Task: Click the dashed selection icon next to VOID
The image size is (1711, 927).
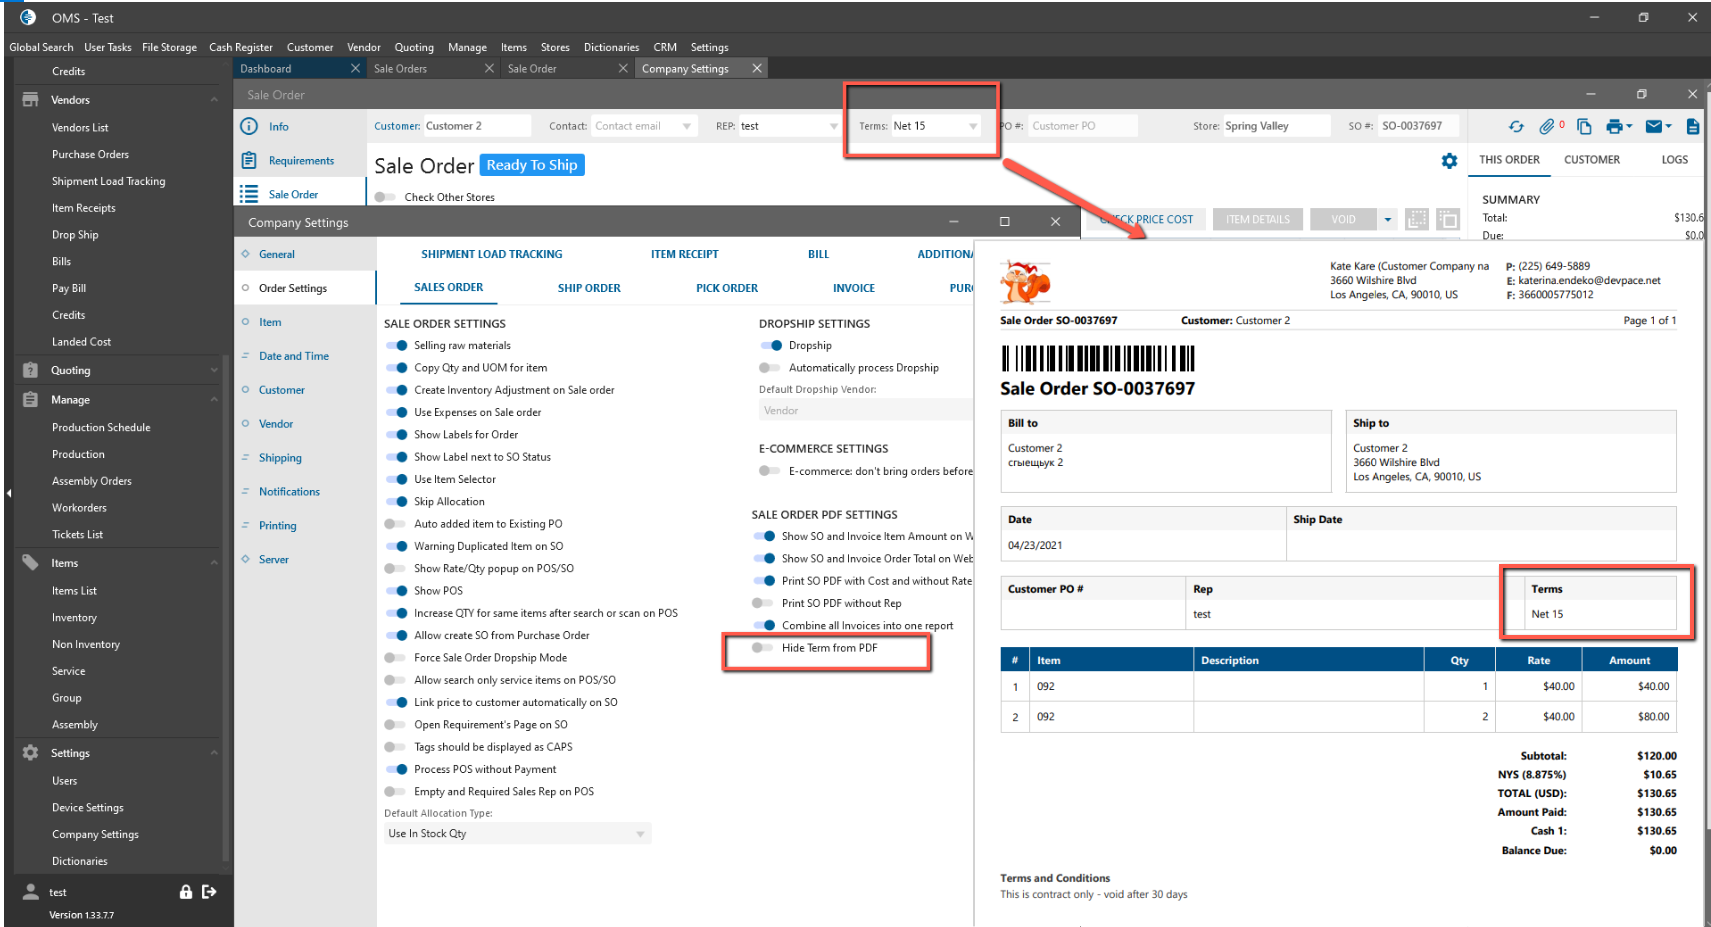Action: pyautogui.click(x=1417, y=219)
